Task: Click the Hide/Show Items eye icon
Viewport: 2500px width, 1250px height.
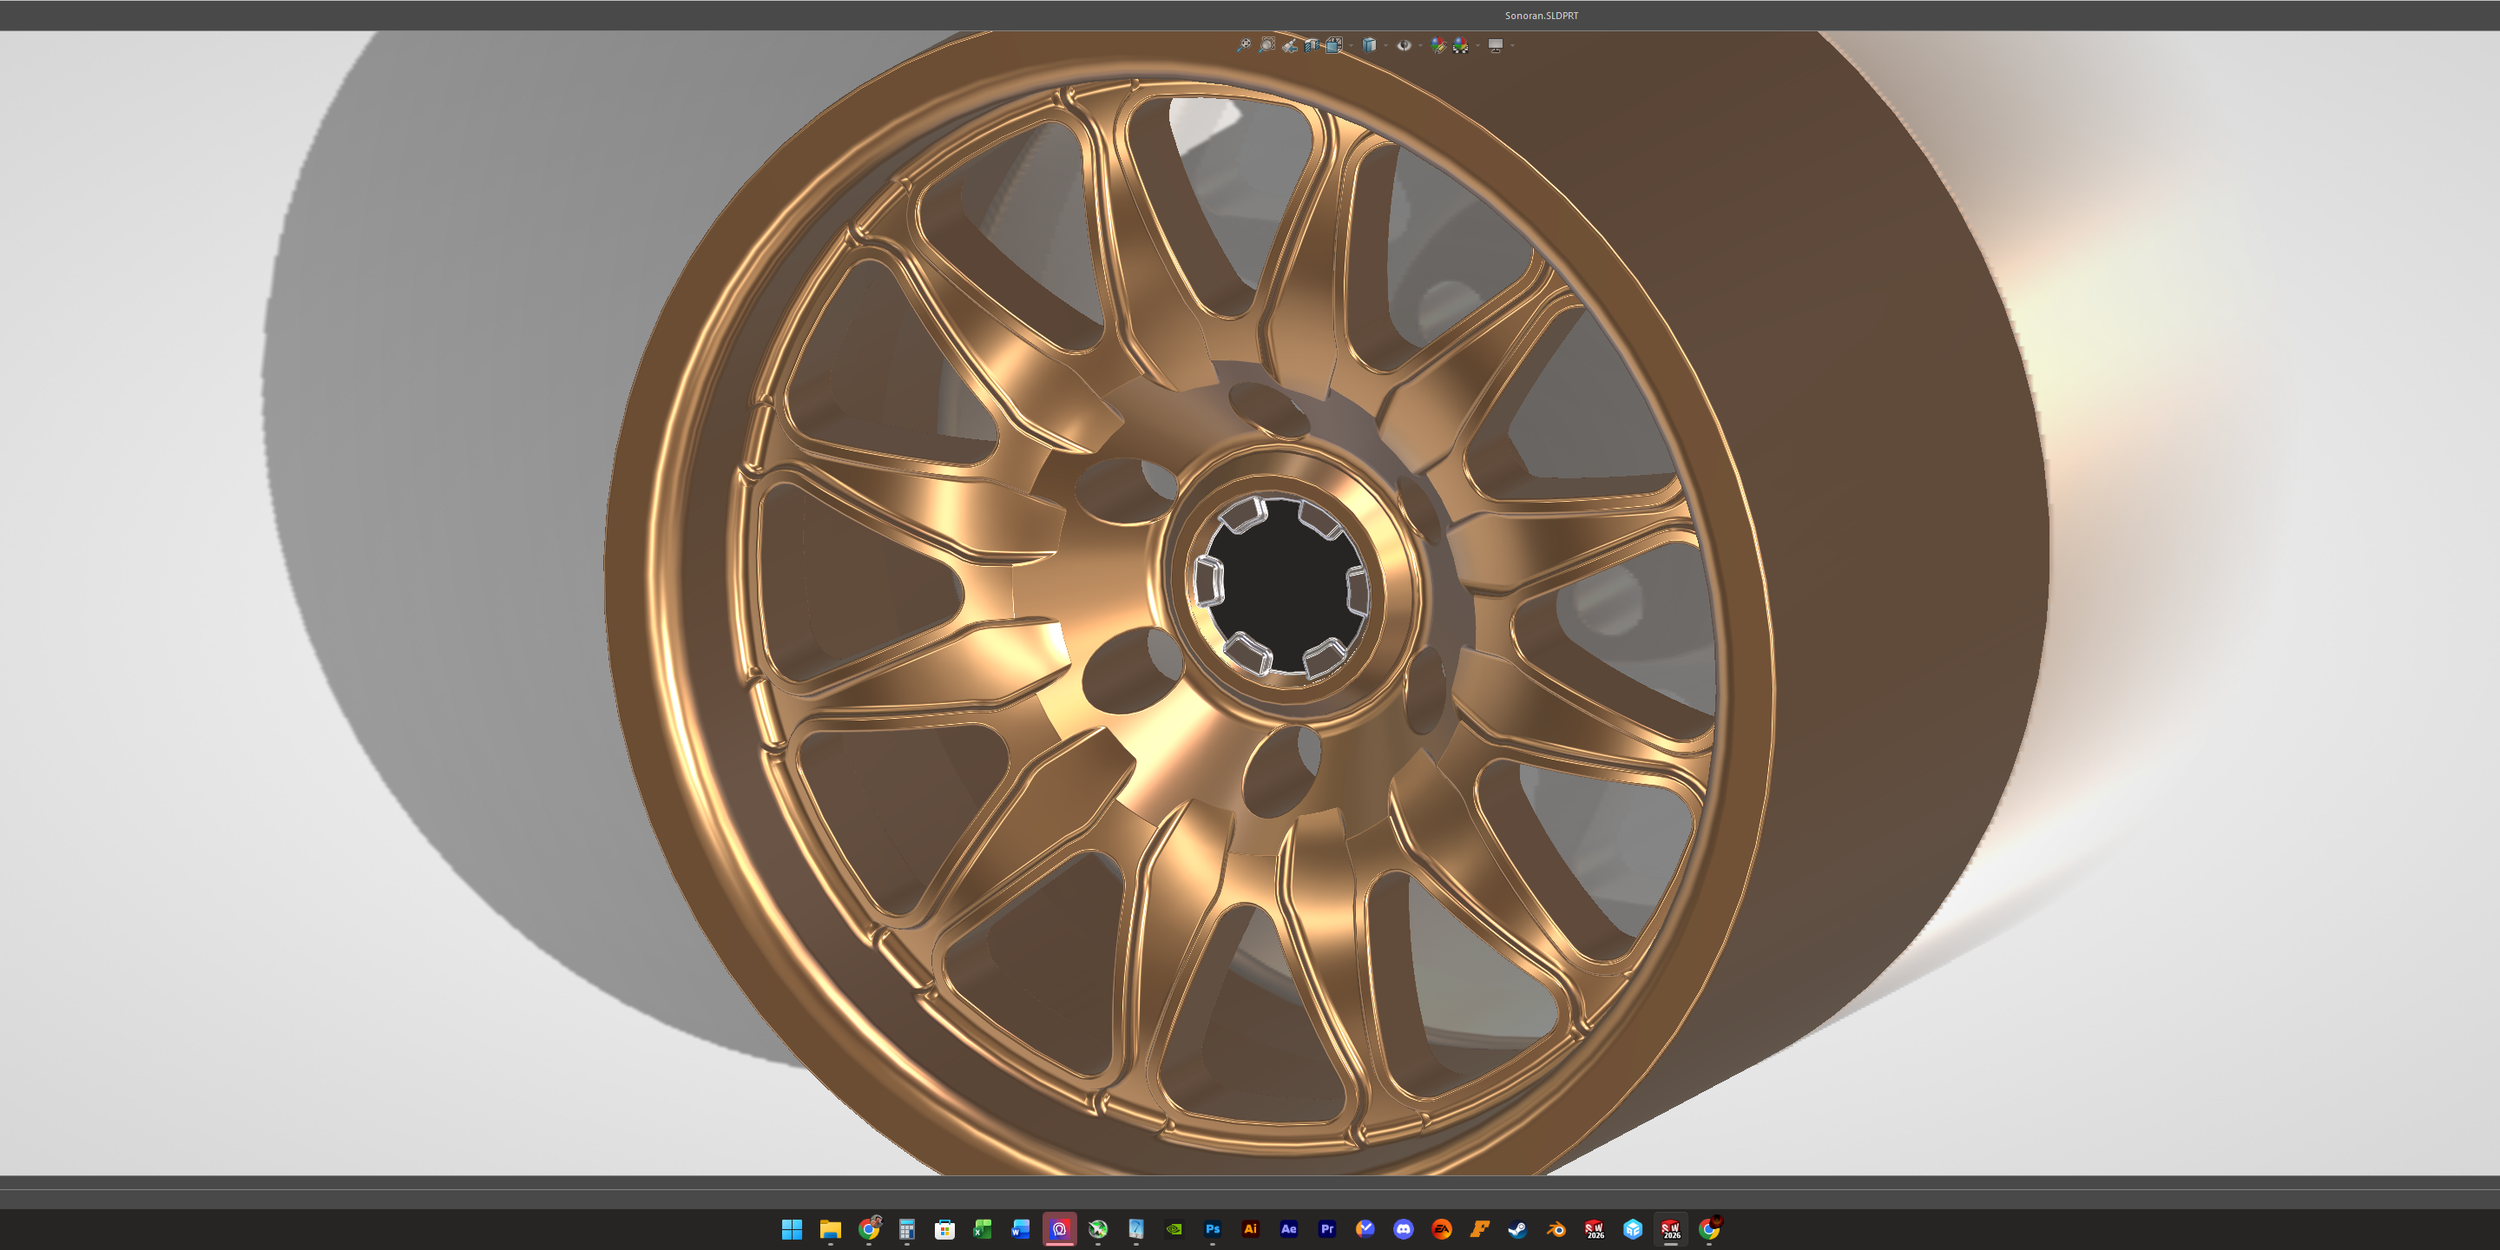Action: [x=1404, y=45]
